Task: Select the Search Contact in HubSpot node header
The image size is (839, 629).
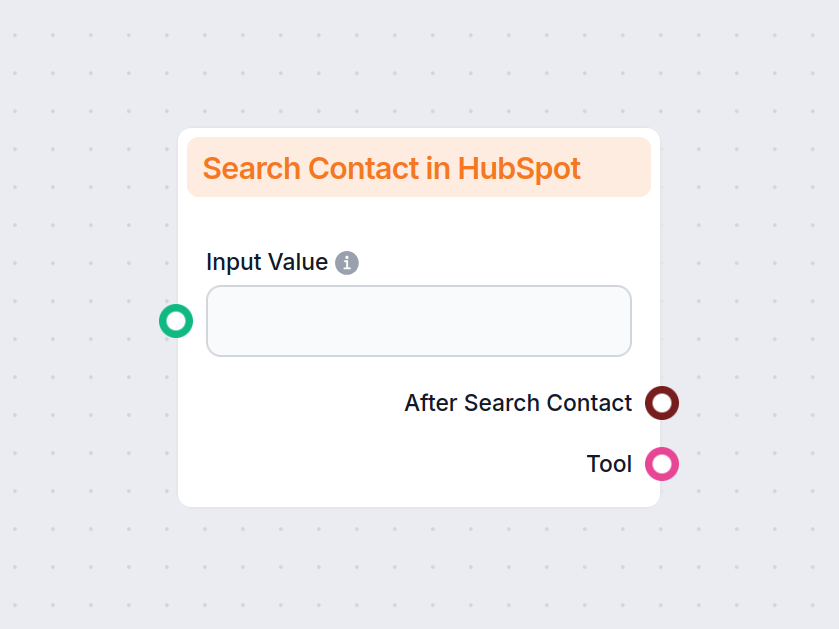Action: coord(419,167)
